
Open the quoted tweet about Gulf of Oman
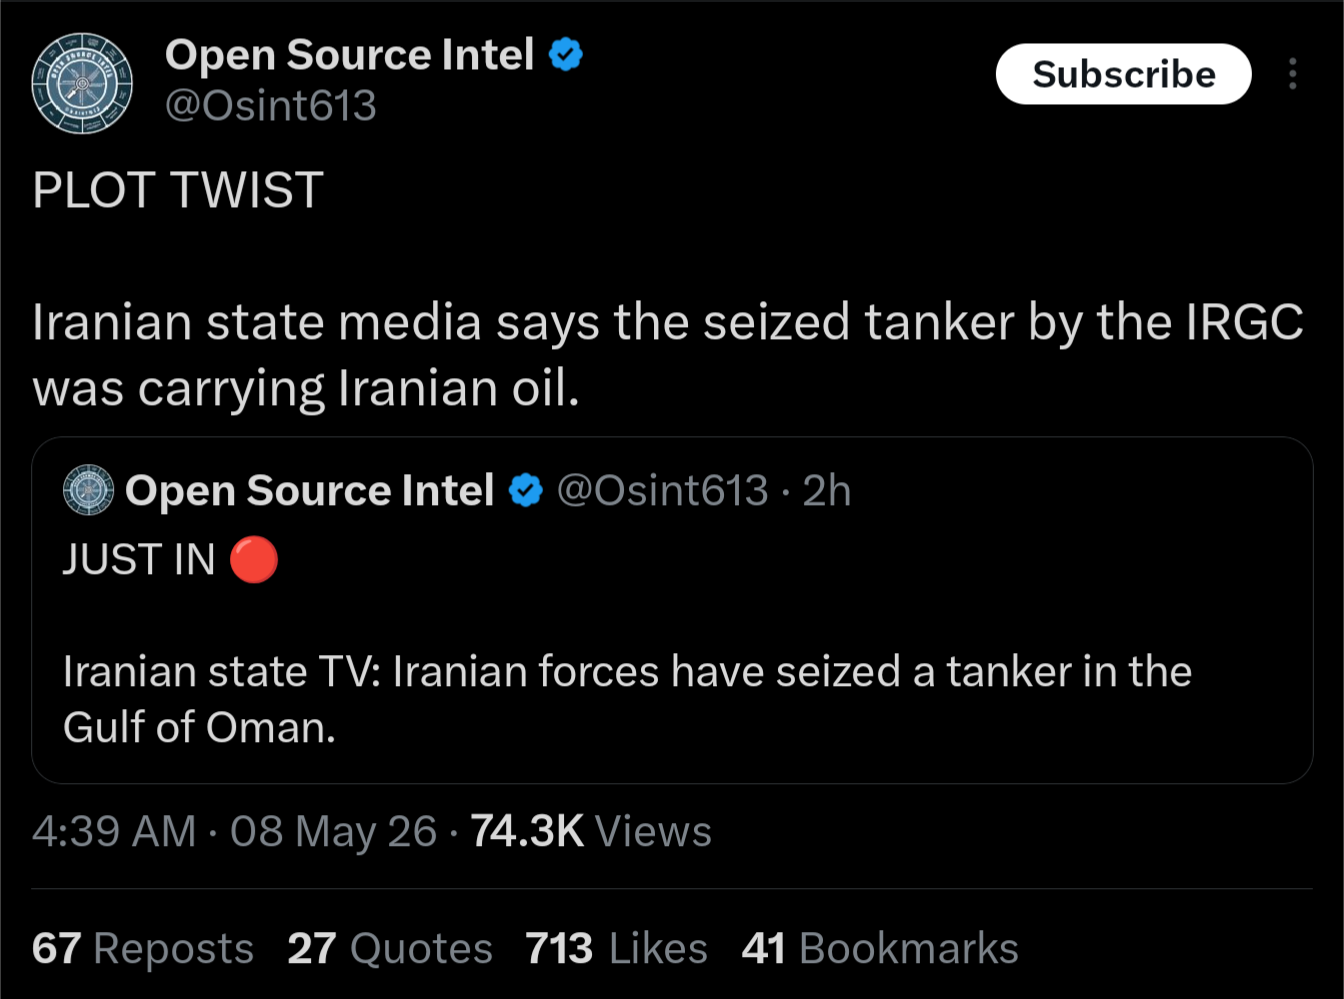pos(672,610)
